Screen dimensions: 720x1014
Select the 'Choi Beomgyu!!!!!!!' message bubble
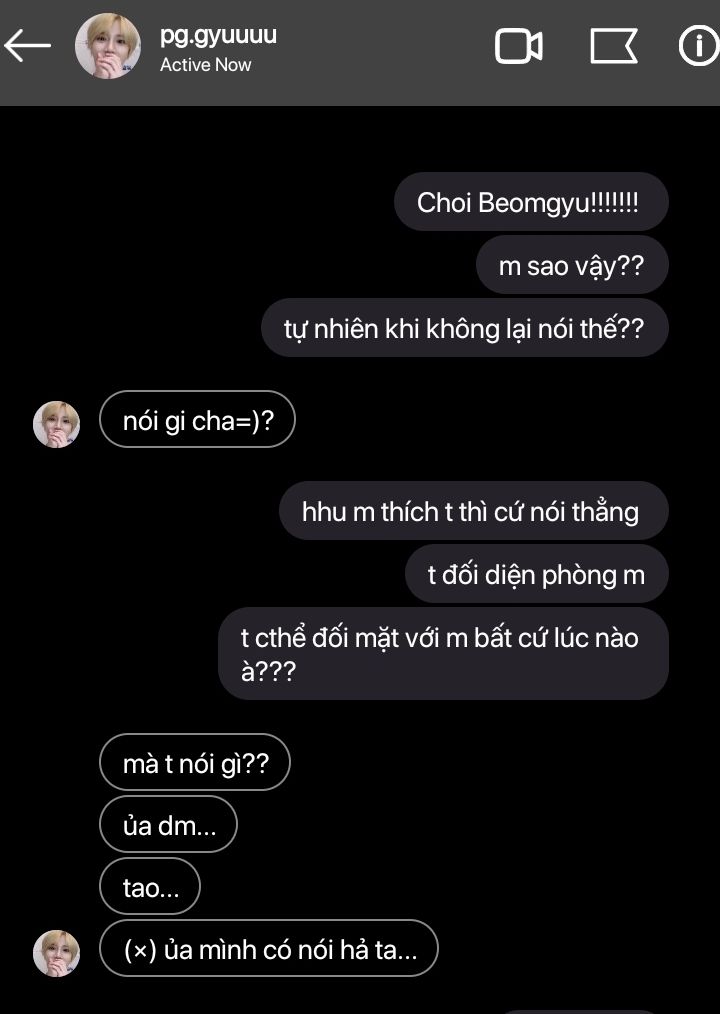tap(531, 202)
